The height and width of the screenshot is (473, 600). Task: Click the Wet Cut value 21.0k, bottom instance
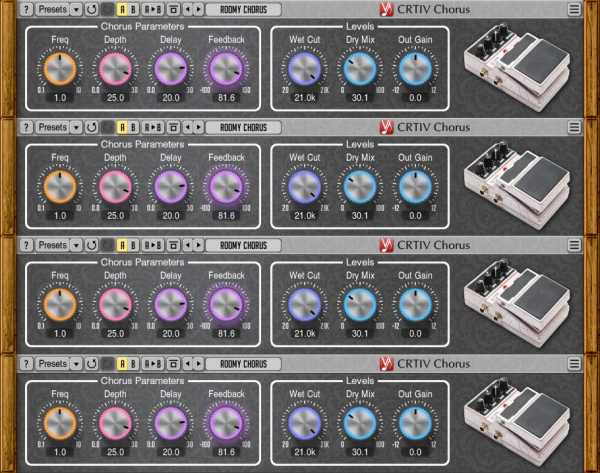[x=305, y=452]
